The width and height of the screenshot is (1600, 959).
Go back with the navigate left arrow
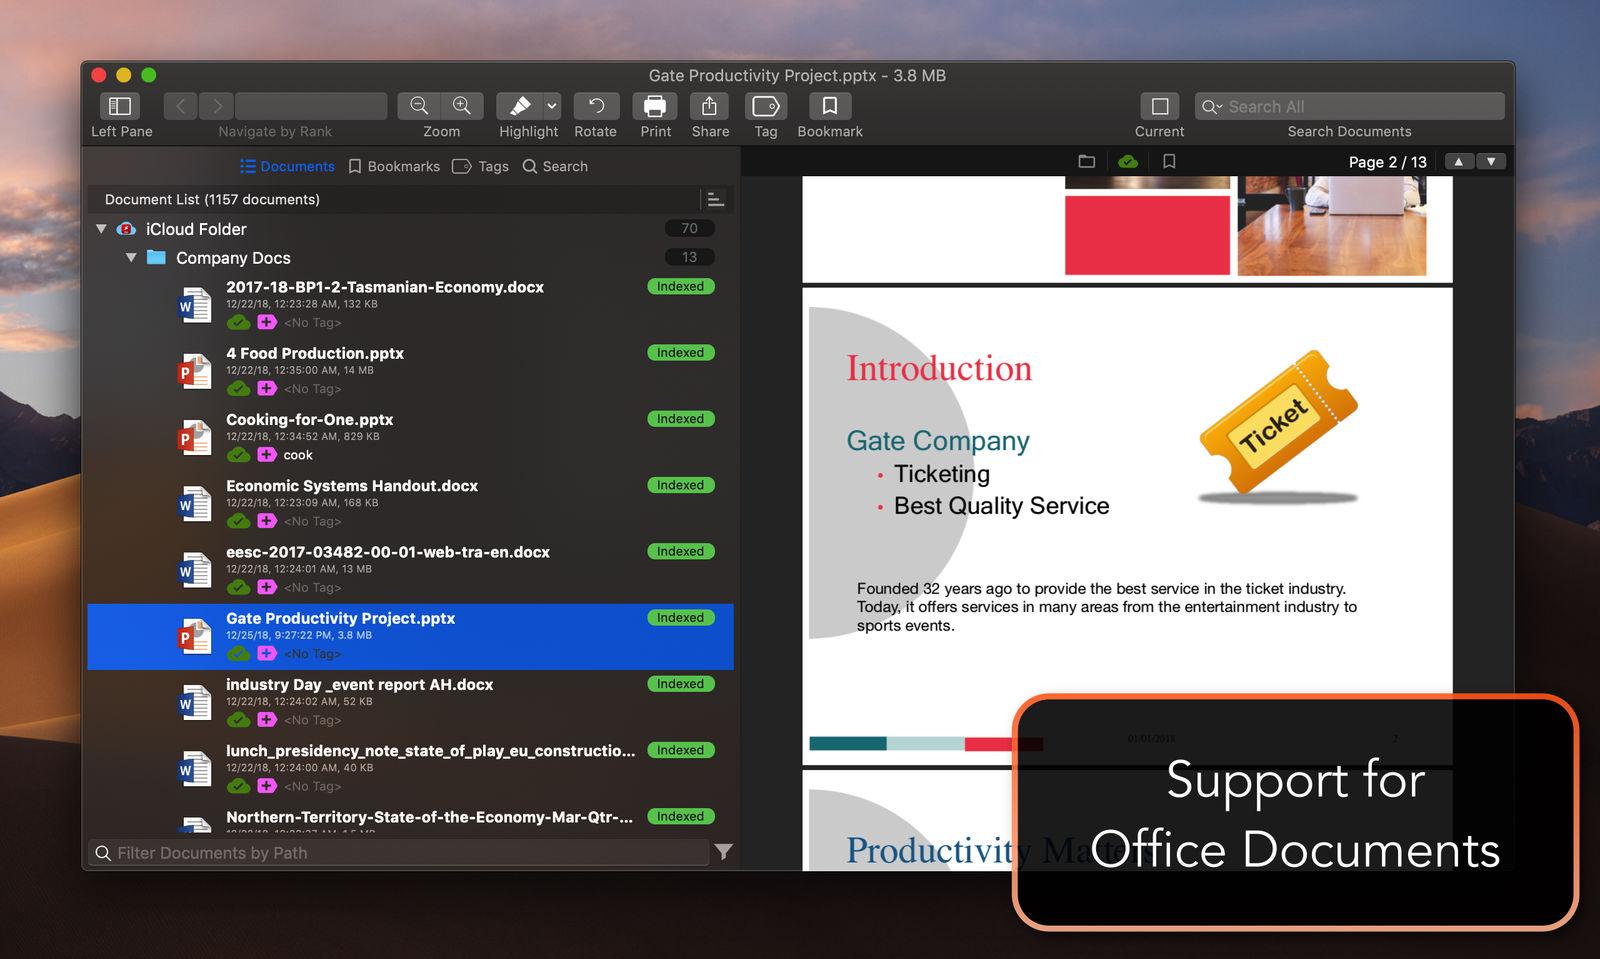tap(180, 106)
